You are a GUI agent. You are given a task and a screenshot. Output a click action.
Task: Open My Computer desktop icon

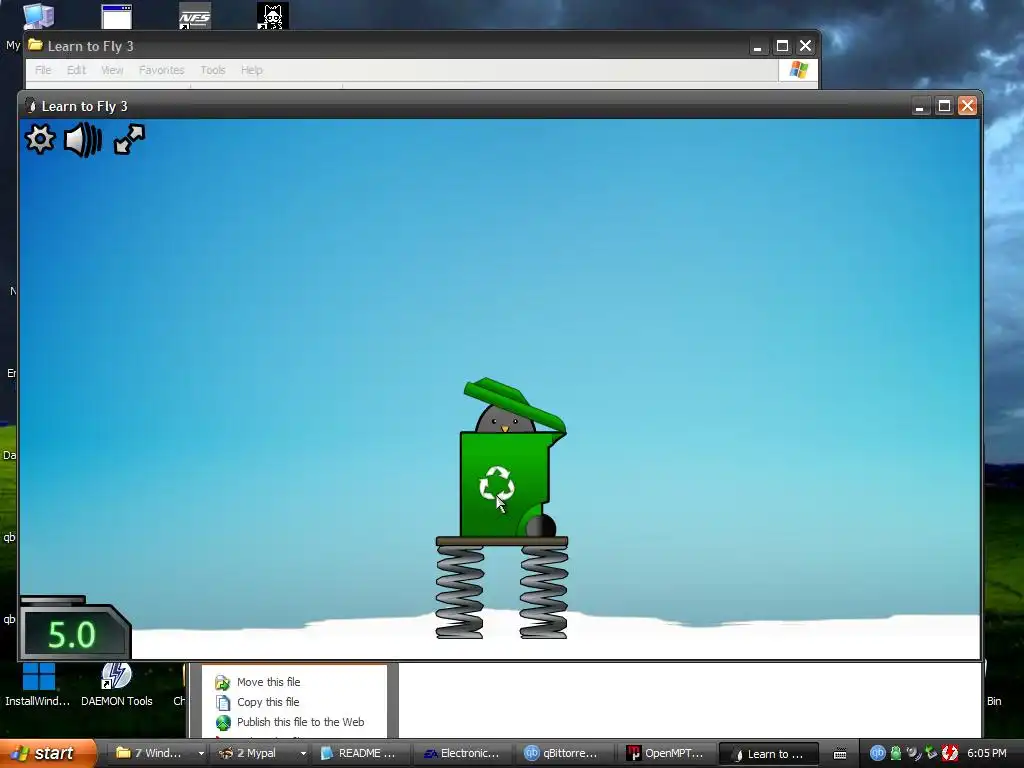click(x=39, y=14)
